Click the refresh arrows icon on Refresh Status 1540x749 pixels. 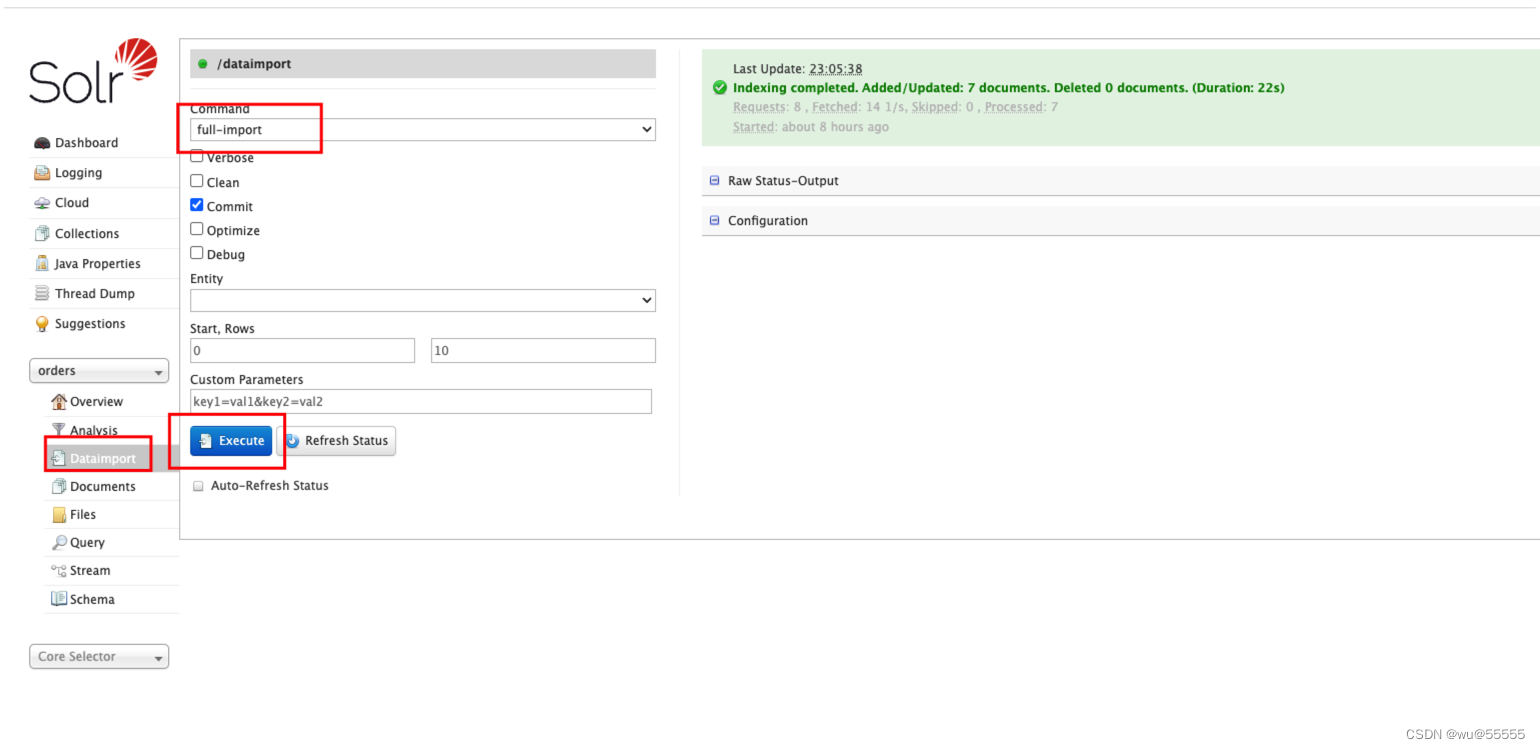(292, 441)
